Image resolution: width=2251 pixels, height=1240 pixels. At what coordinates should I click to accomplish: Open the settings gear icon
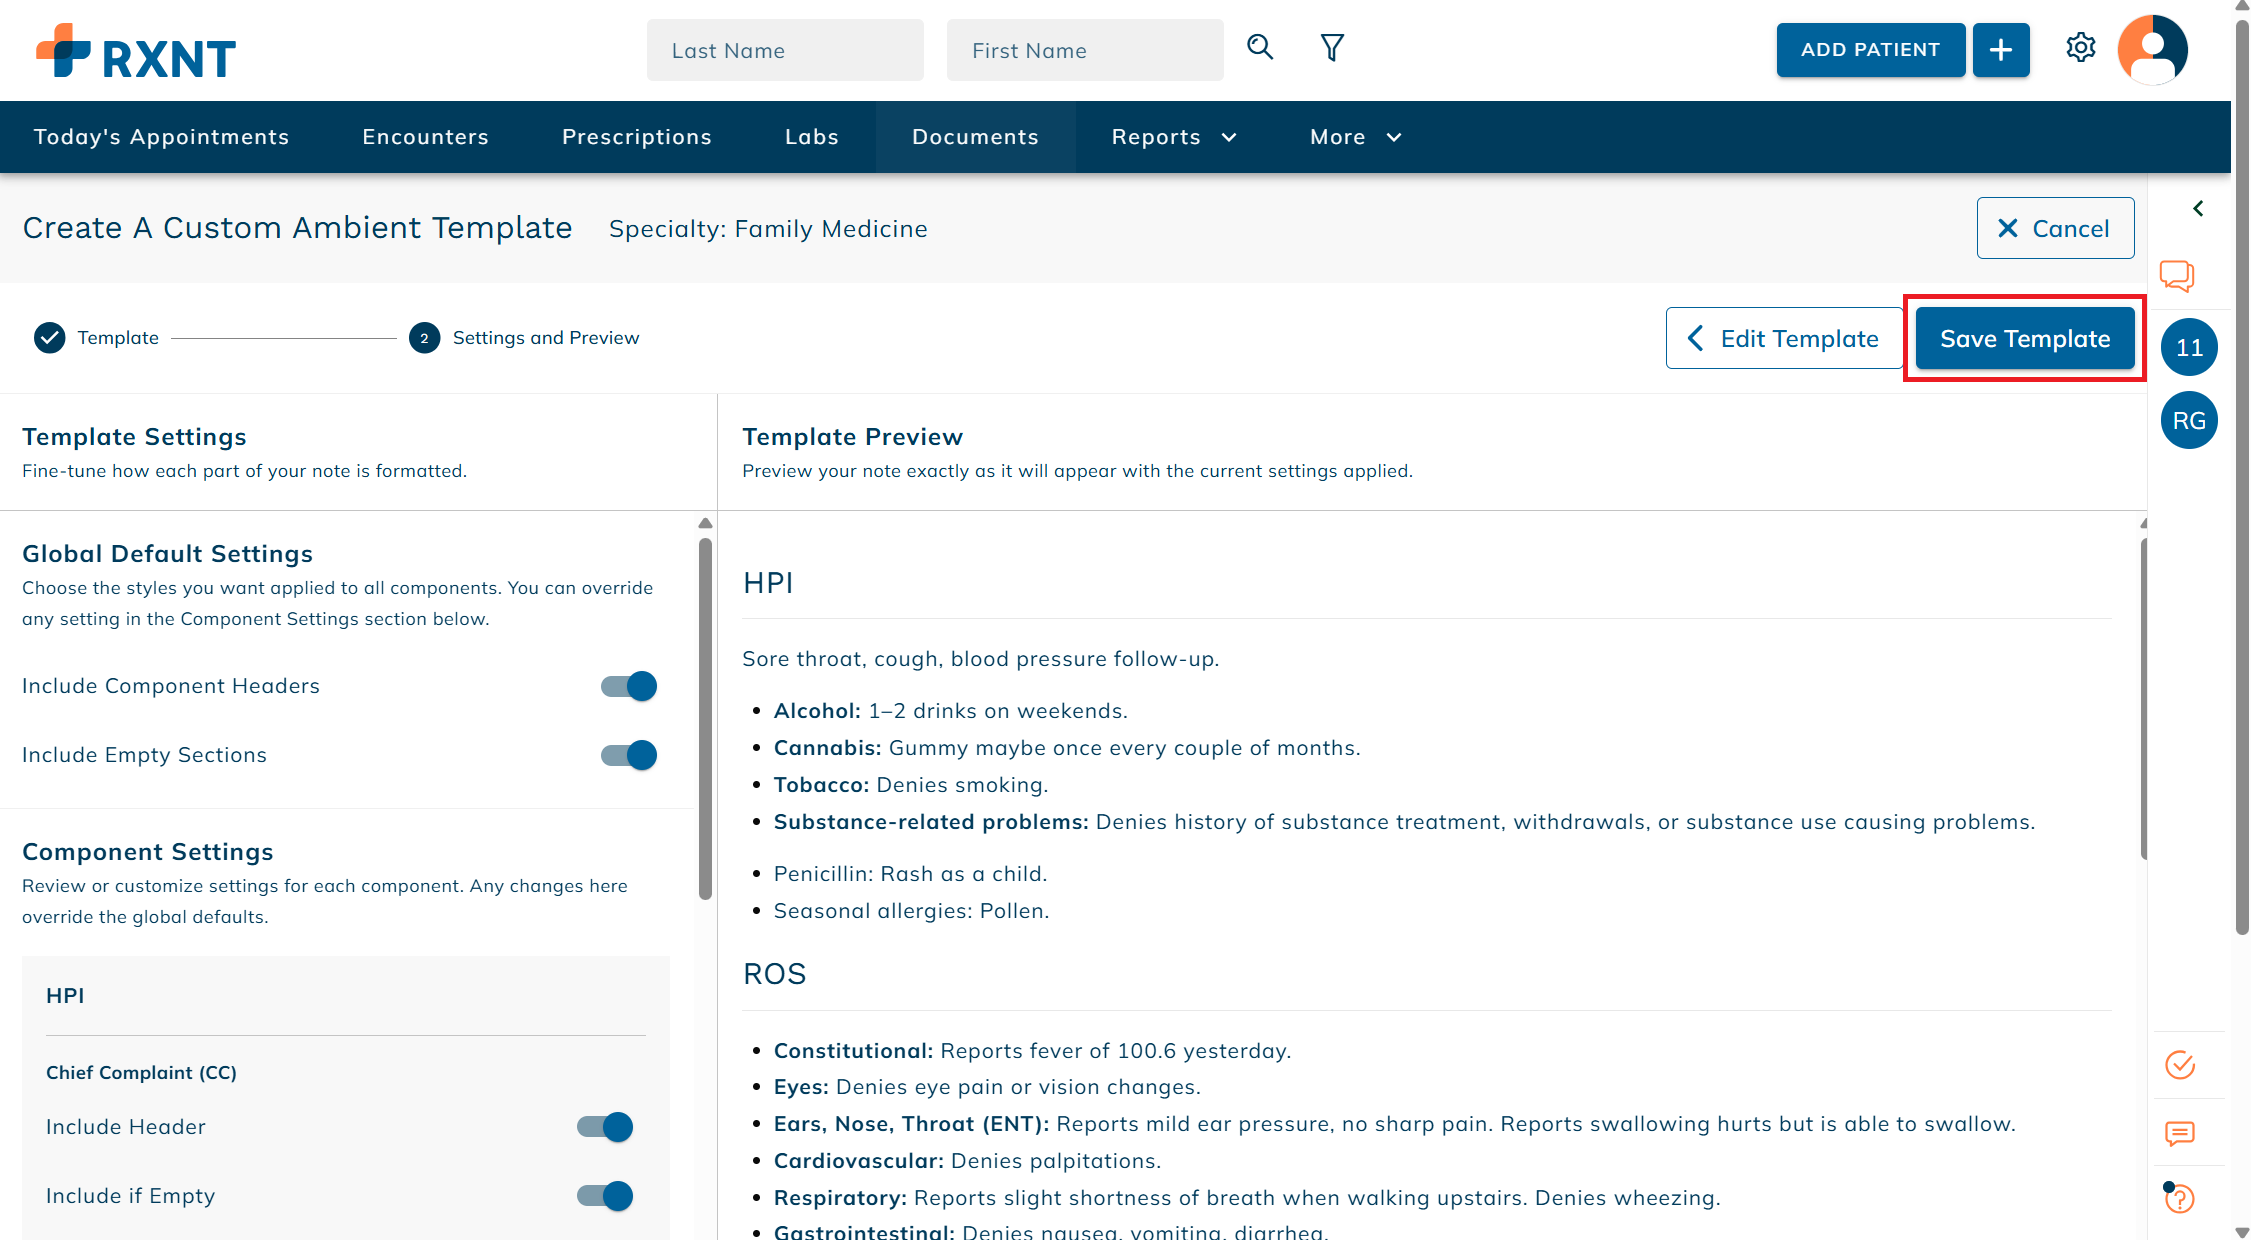[2081, 47]
